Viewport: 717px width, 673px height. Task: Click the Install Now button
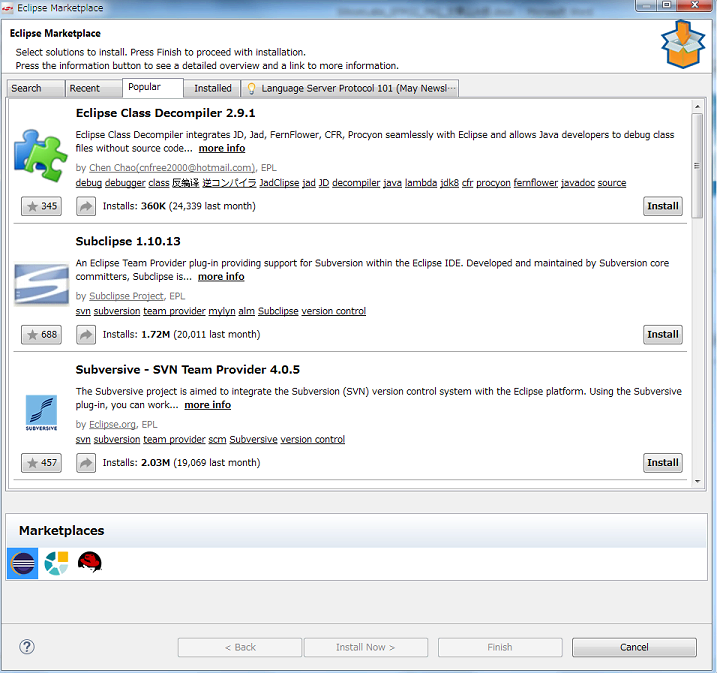pos(366,647)
